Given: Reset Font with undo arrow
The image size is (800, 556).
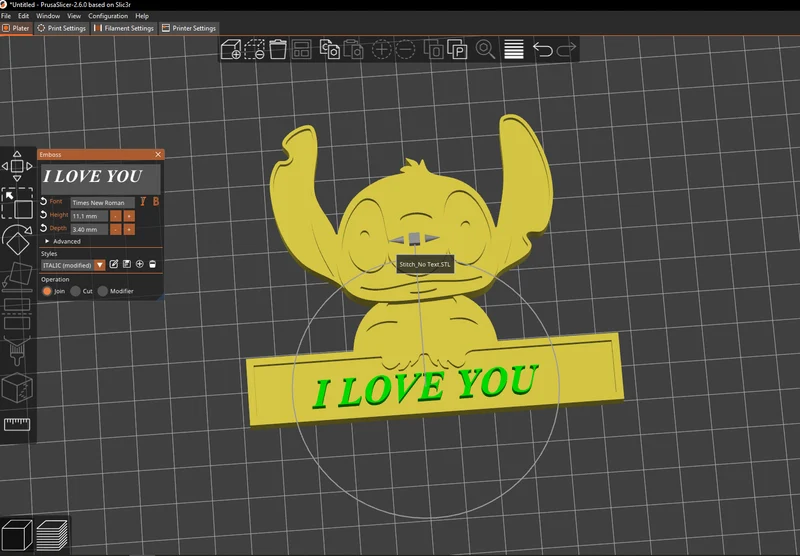Looking at the screenshot, I should [x=43, y=201].
